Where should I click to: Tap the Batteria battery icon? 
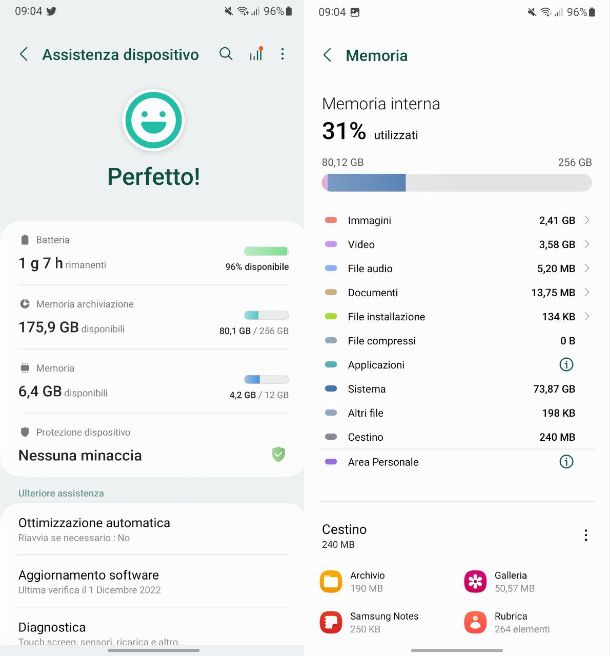(x=25, y=240)
